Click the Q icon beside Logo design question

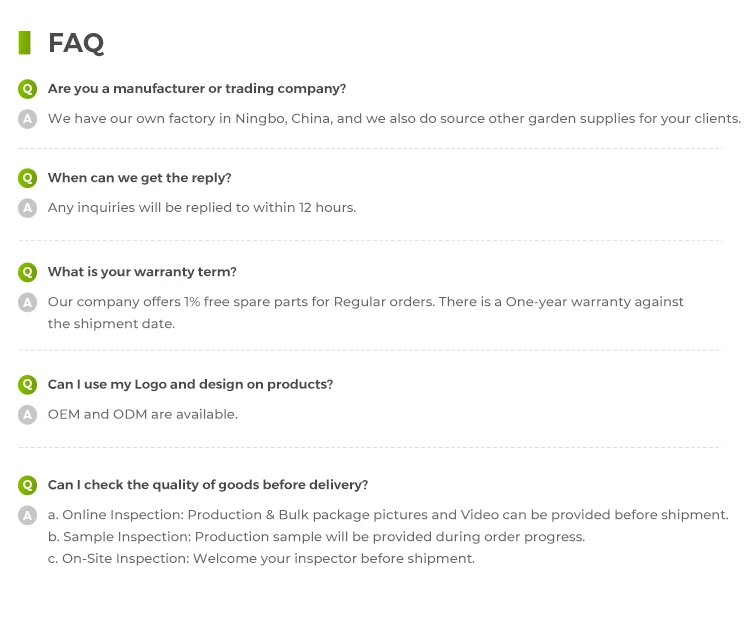(x=27, y=384)
